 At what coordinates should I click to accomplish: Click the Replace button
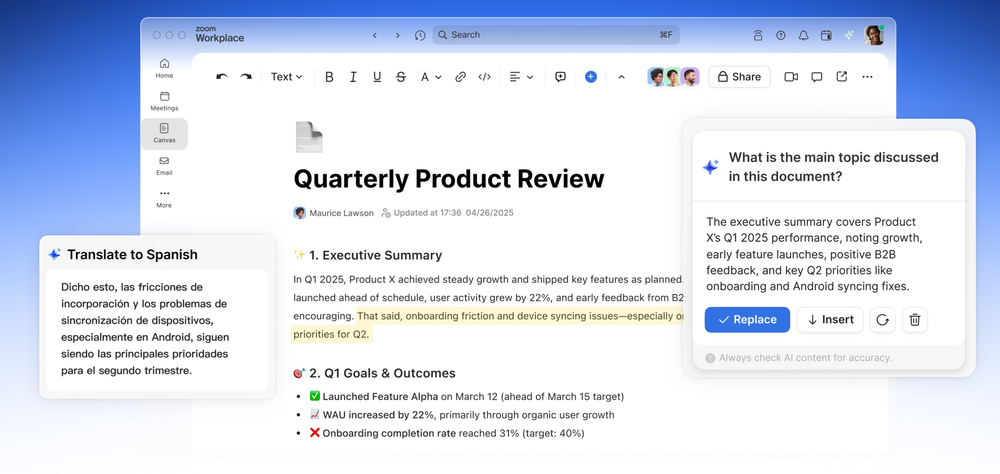coord(747,320)
